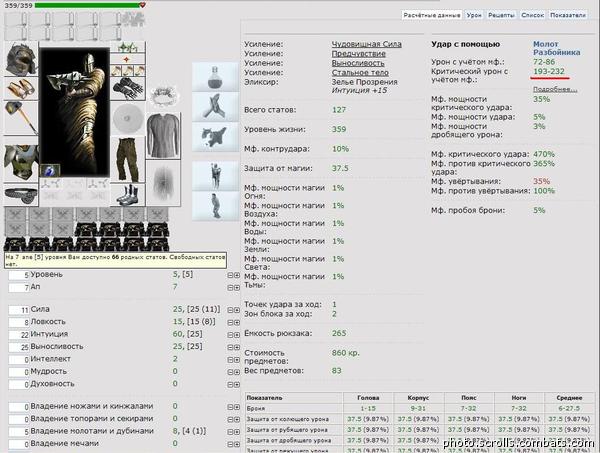Click the Выносливость enhancement link
This screenshot has height=453, width=600.
(358, 63)
